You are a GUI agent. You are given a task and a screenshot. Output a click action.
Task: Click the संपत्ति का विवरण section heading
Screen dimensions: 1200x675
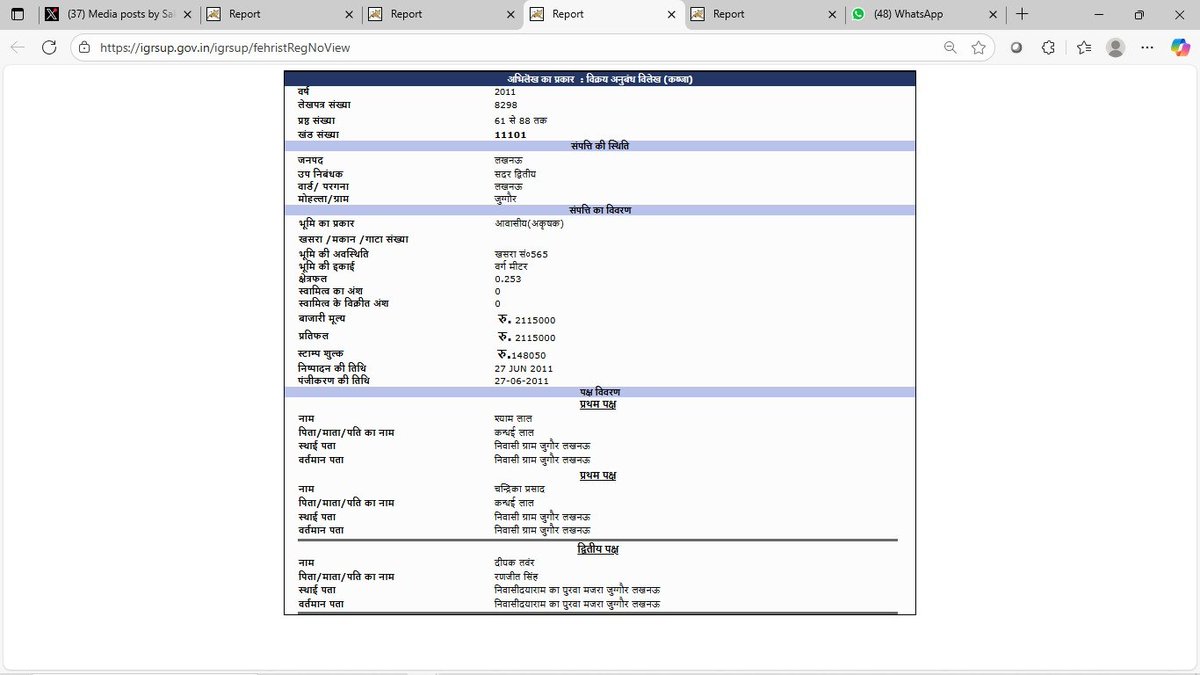coord(599,210)
